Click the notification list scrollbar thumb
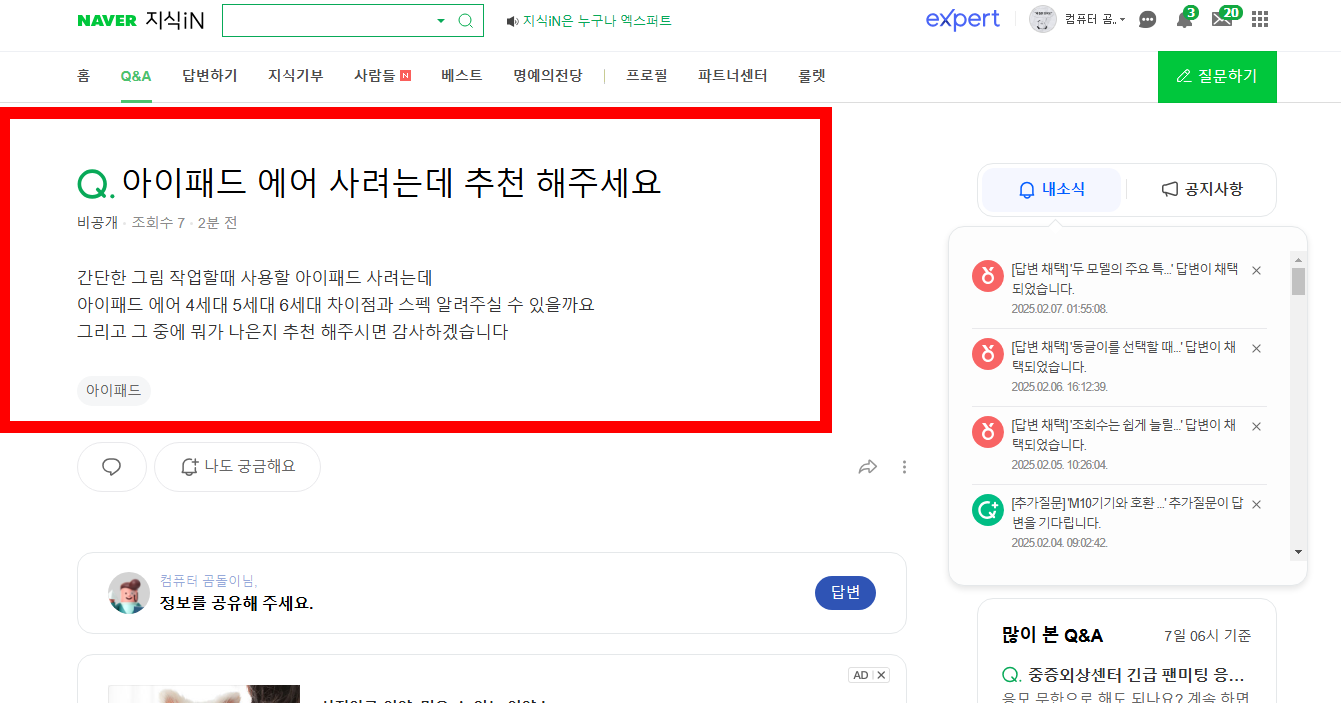The height and width of the screenshot is (703, 1341). tap(1298, 281)
